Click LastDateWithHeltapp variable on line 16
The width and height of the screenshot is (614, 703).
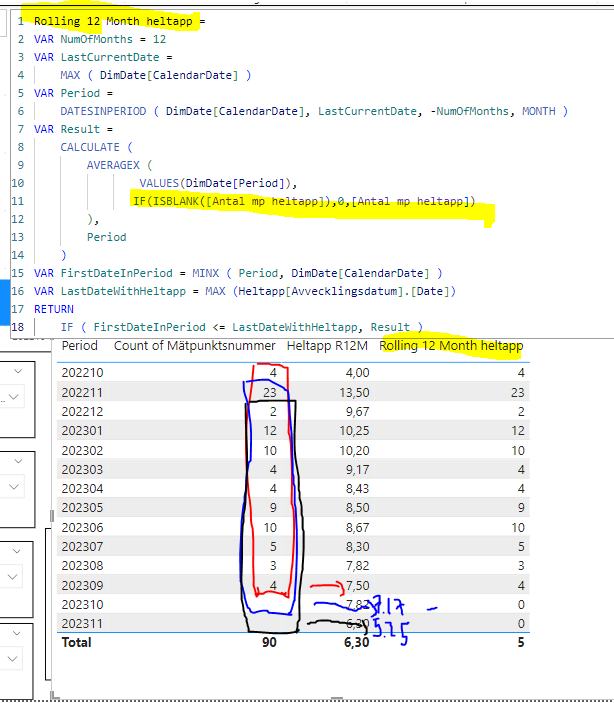tap(123, 291)
